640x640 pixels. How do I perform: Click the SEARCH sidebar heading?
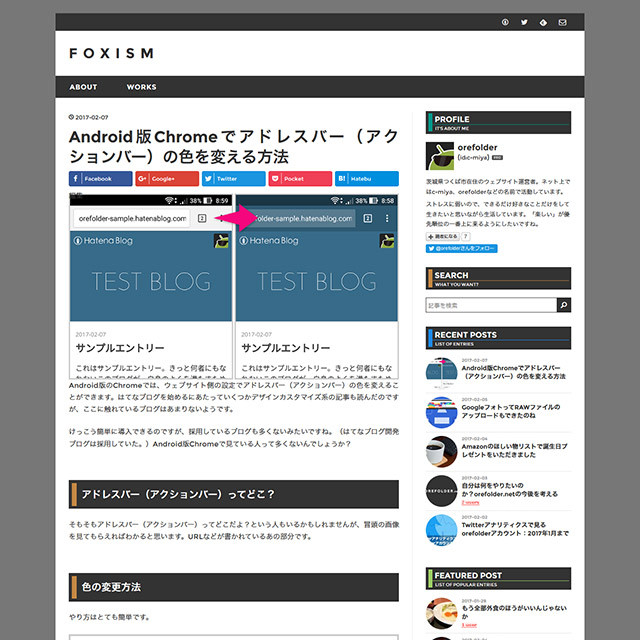[x=498, y=278]
